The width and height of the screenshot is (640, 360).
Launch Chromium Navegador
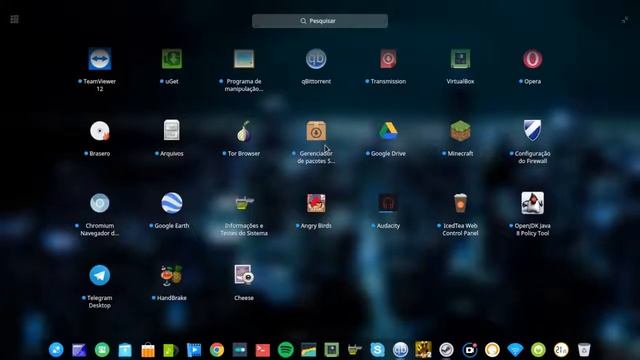[x=100, y=203]
